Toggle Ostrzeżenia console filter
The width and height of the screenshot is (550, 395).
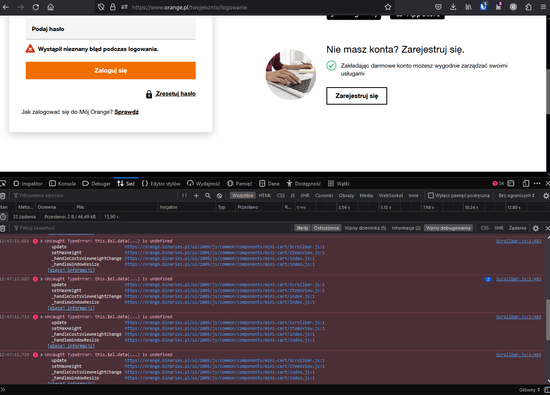pyautogui.click(x=326, y=228)
